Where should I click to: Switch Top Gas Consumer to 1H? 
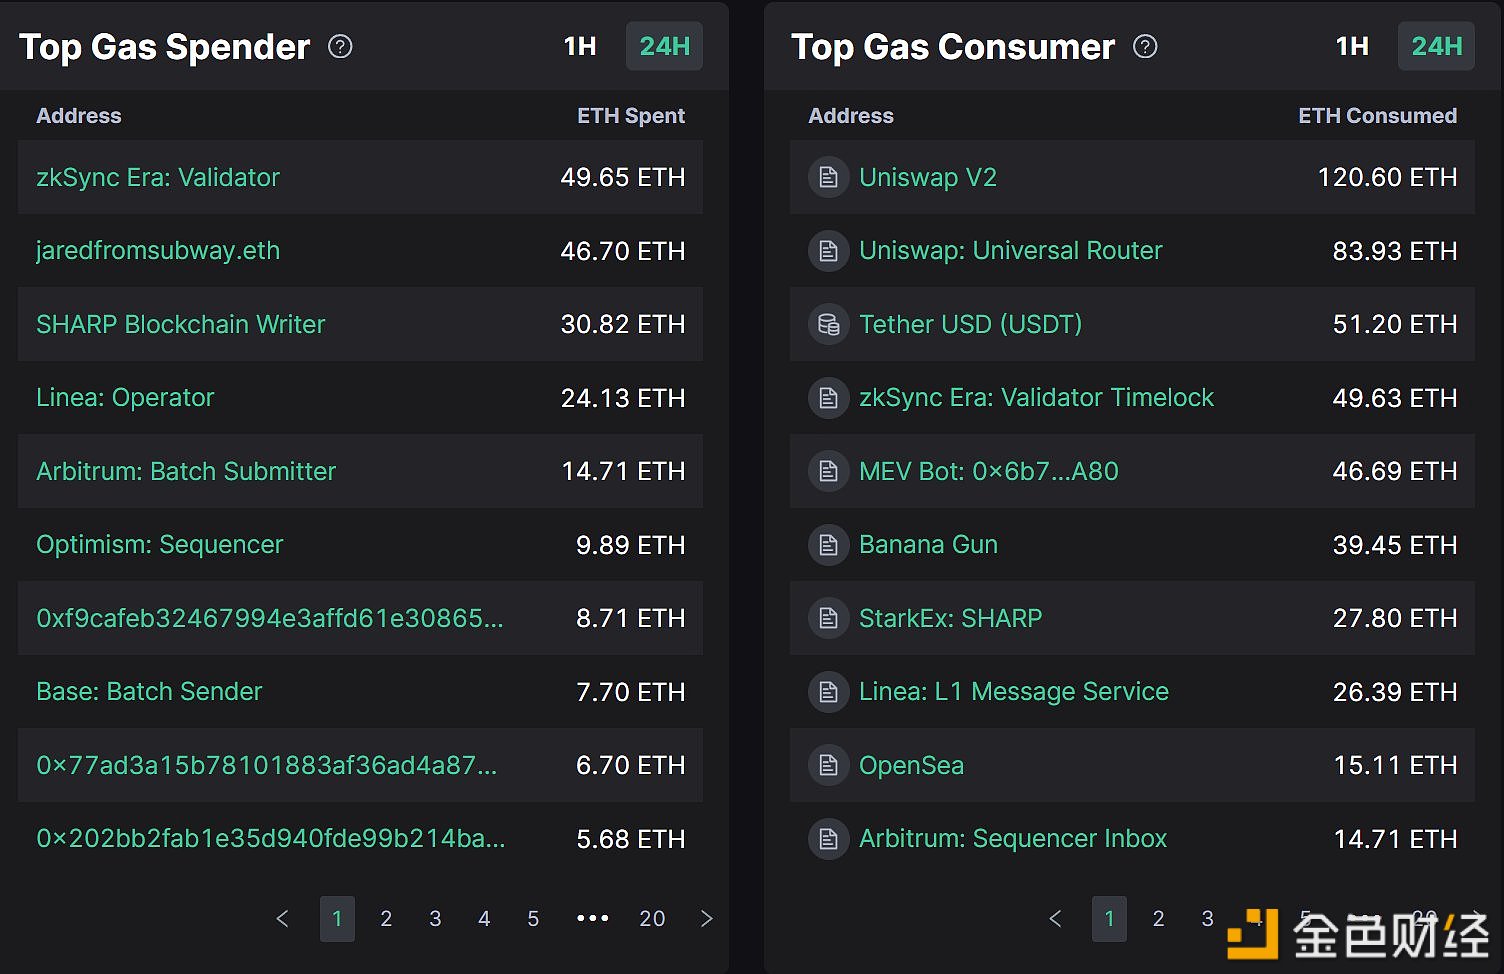point(1352,47)
